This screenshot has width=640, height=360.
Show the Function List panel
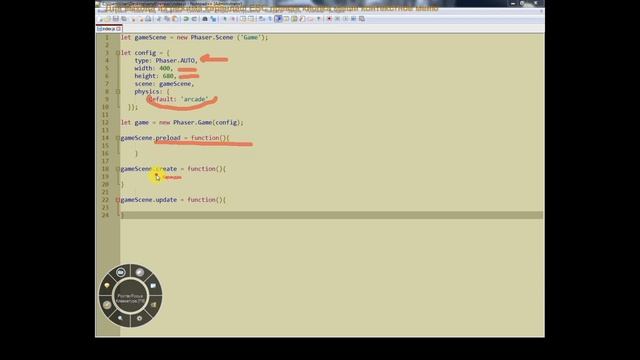[x=302, y=19]
